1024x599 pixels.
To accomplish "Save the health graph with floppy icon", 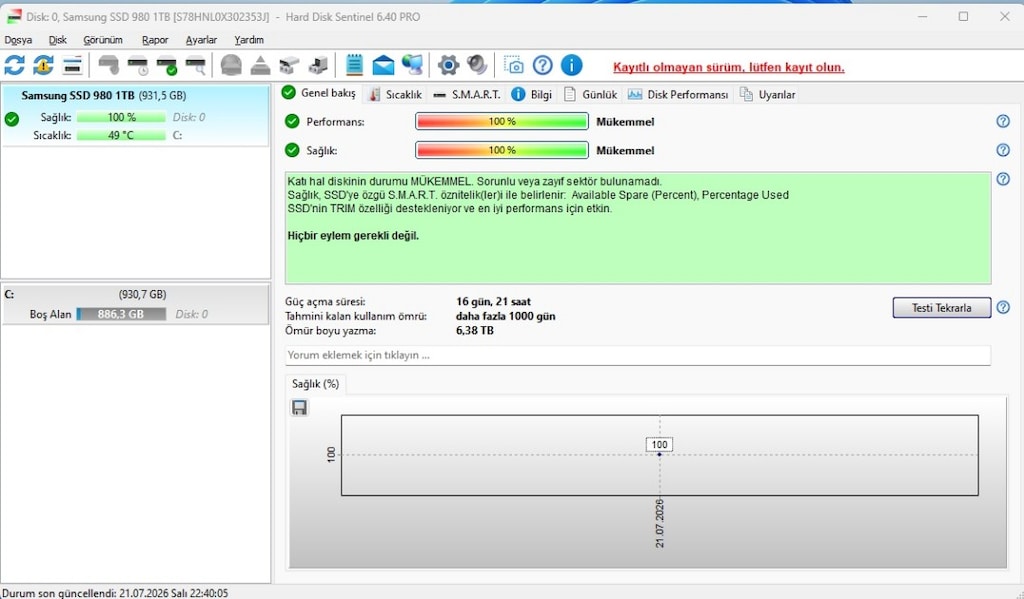I will [299, 408].
